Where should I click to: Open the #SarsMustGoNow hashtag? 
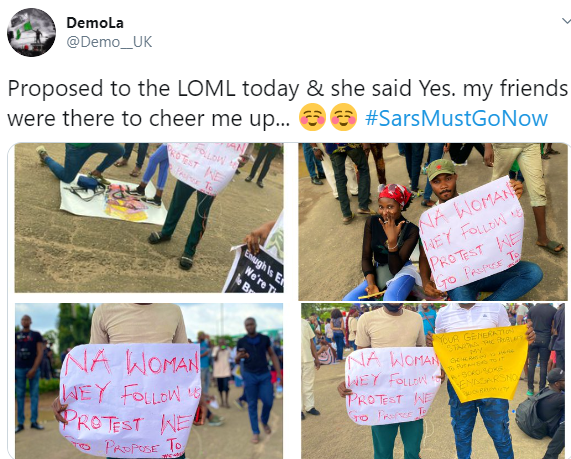click(456, 118)
